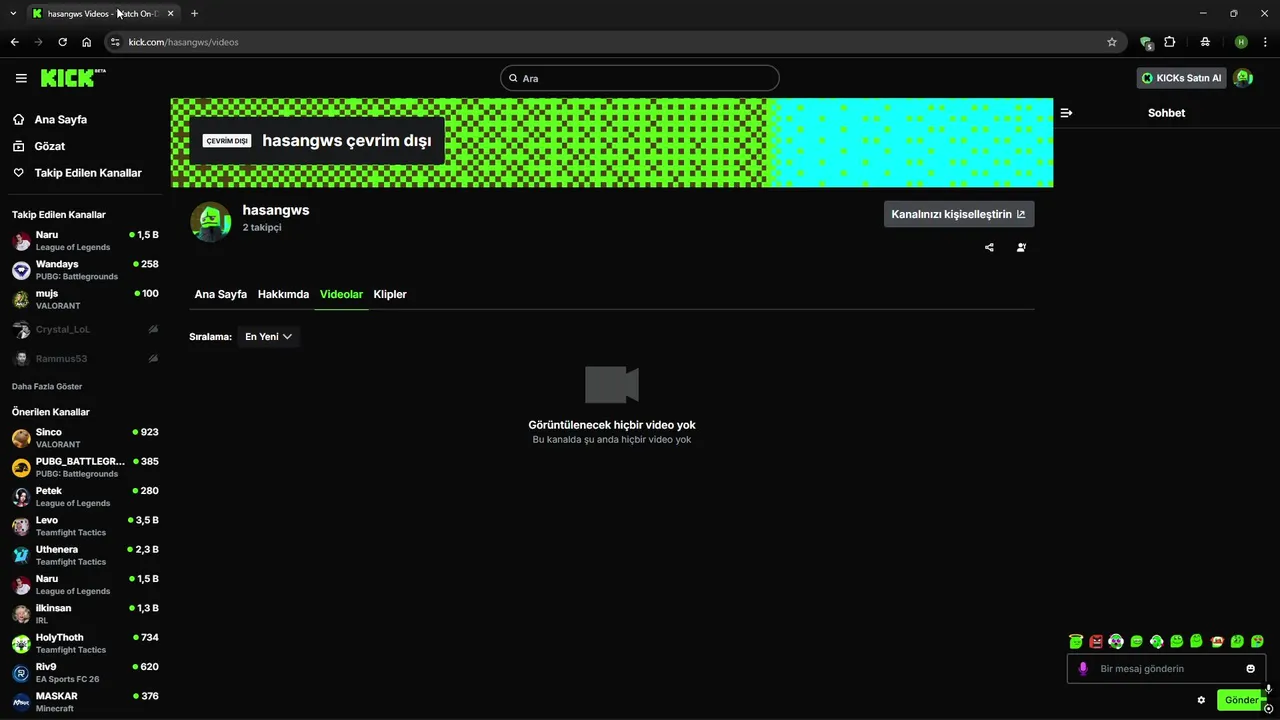
Task: Open the emoji picker in chat
Action: coord(1250,669)
